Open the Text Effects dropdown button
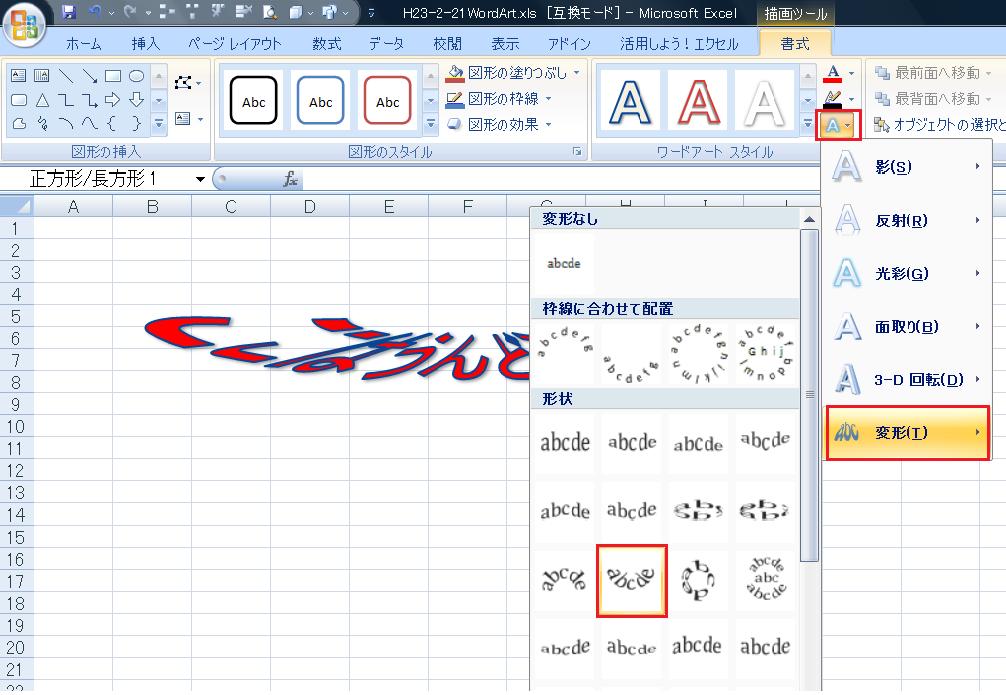1006x695 pixels. coord(839,126)
